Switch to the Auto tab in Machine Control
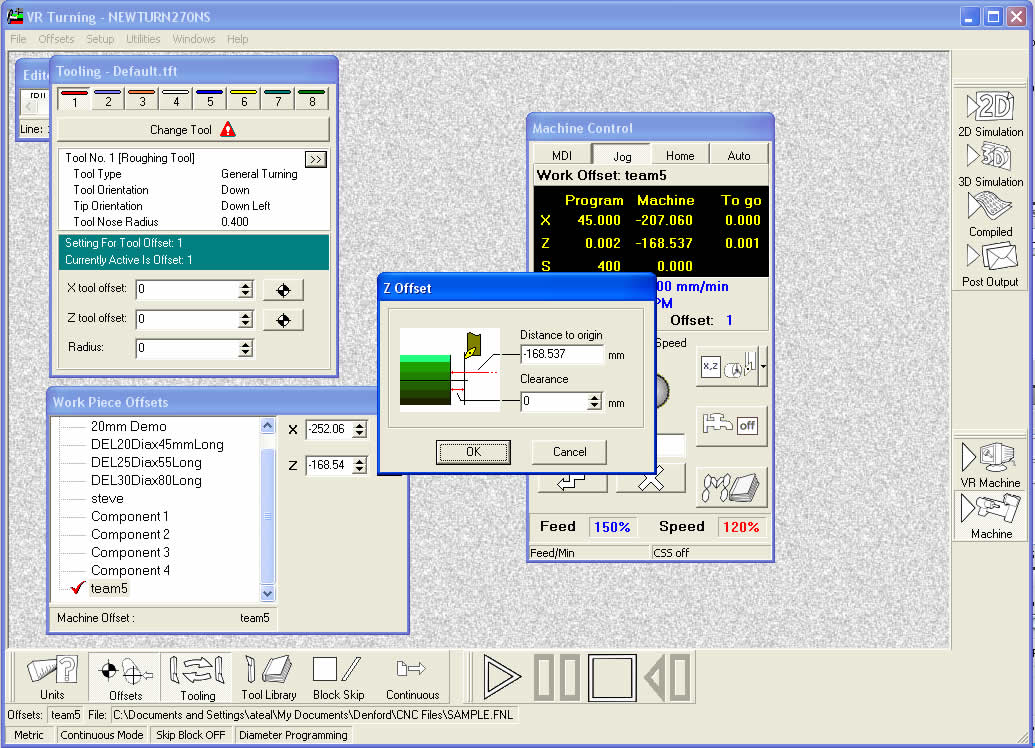The height and width of the screenshot is (748, 1035). click(739, 154)
